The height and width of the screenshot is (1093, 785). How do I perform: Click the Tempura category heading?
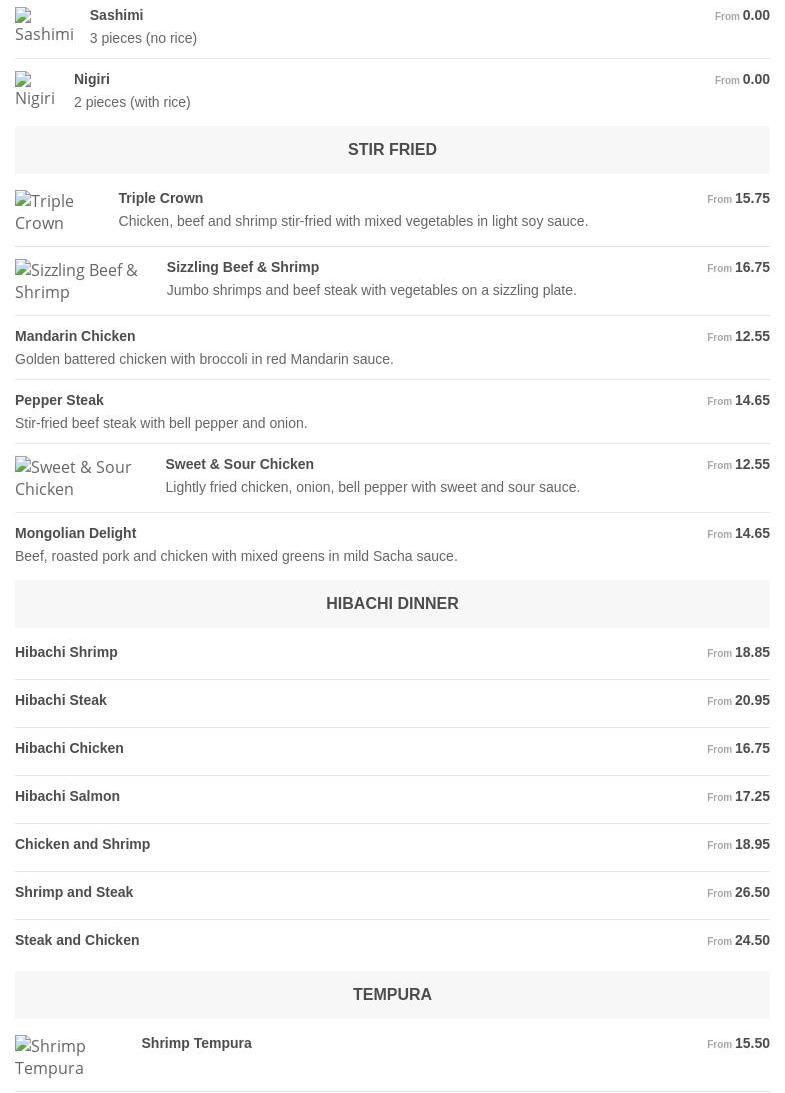[392, 995]
